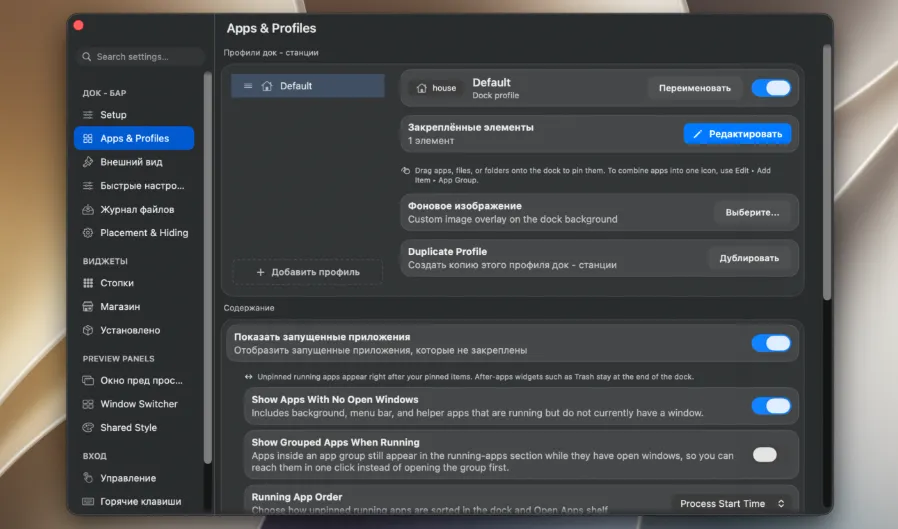Click the sidebar vertical scrollbar

pos(207,266)
